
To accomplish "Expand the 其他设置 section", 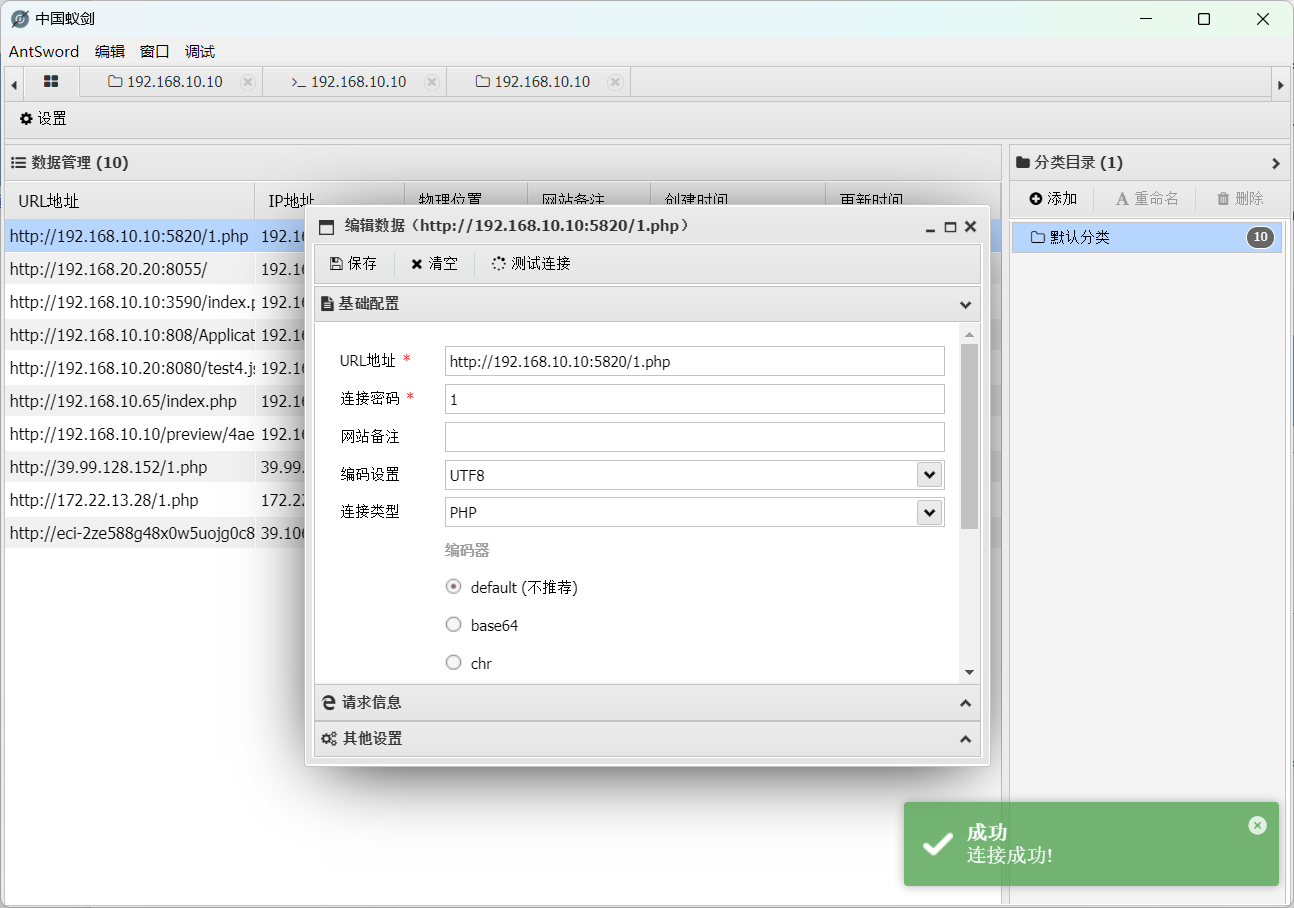I will tap(965, 739).
